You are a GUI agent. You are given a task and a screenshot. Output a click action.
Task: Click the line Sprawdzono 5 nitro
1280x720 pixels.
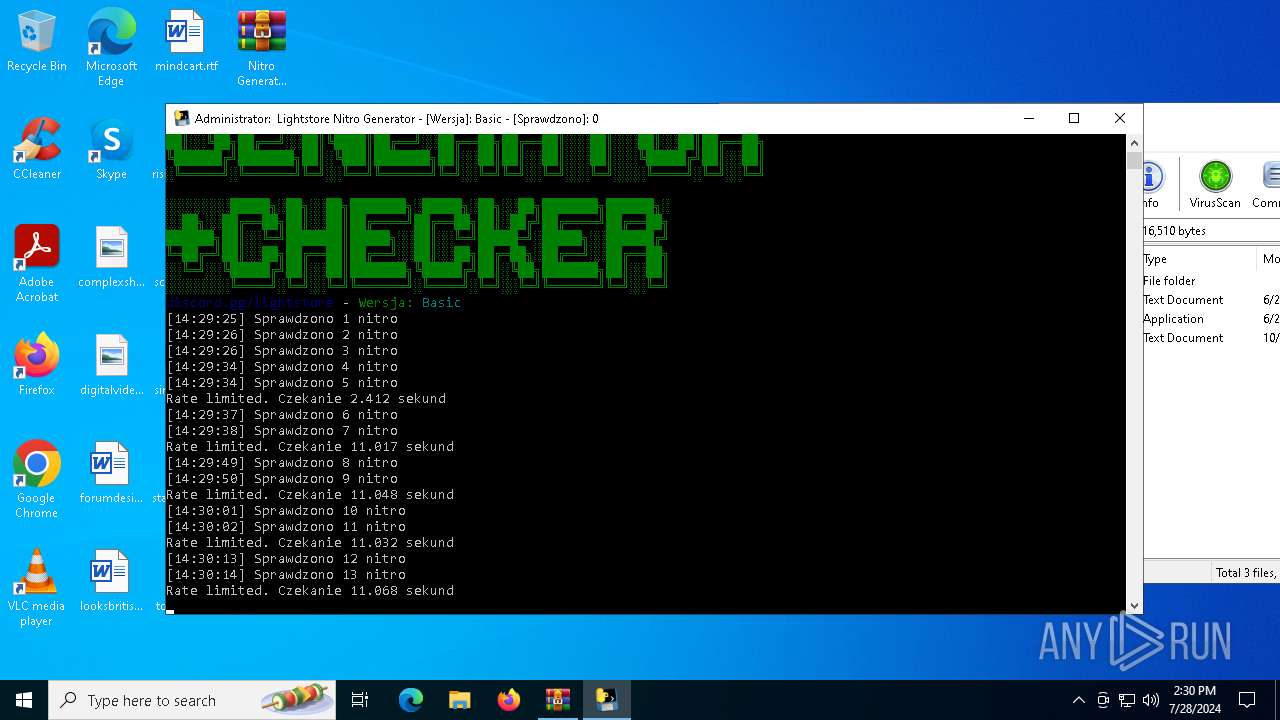pos(282,383)
